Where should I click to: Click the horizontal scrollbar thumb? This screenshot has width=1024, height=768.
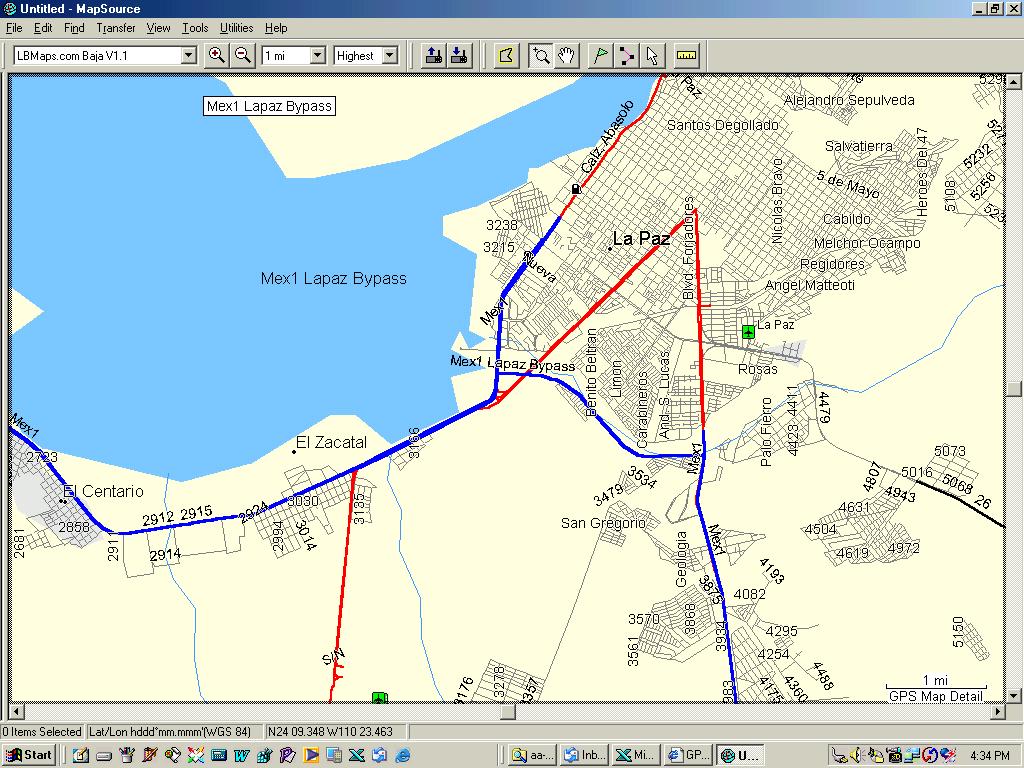pos(508,711)
